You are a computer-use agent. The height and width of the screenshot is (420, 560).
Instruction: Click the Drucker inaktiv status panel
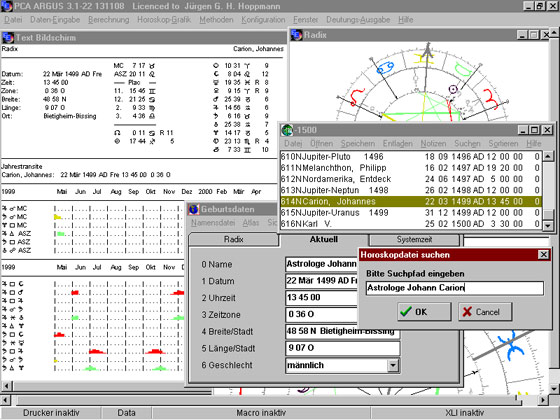click(x=51, y=413)
